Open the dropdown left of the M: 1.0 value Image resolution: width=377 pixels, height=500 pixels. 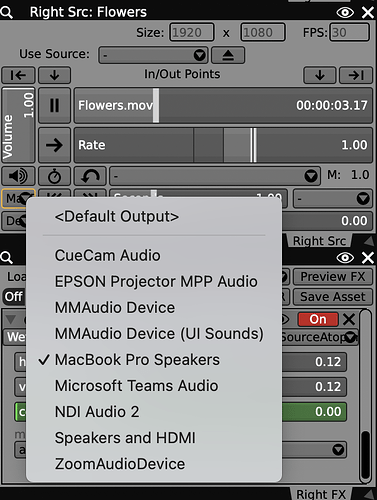(215, 176)
